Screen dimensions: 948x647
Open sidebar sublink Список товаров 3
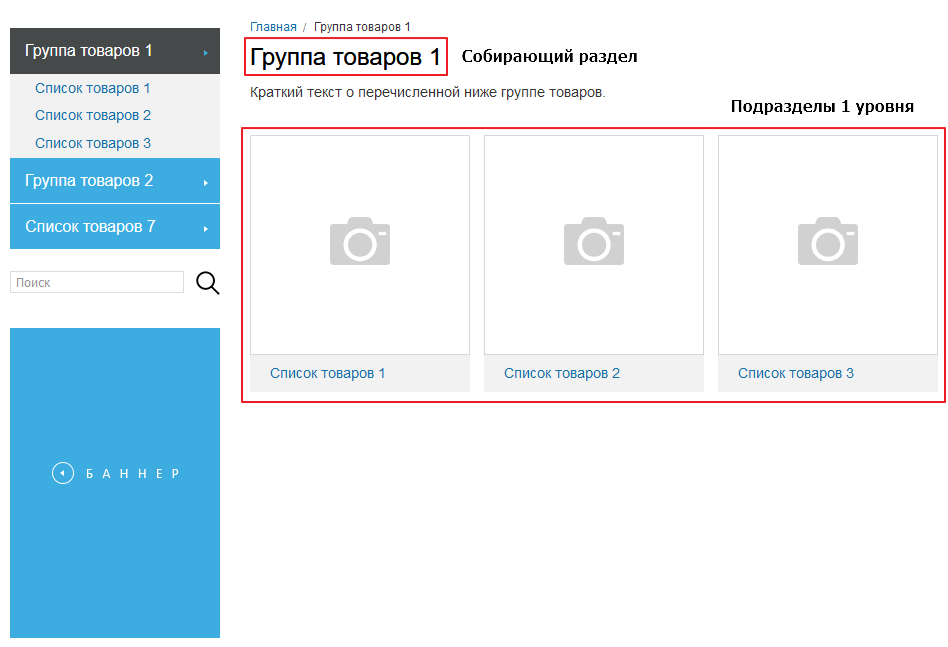[93, 143]
